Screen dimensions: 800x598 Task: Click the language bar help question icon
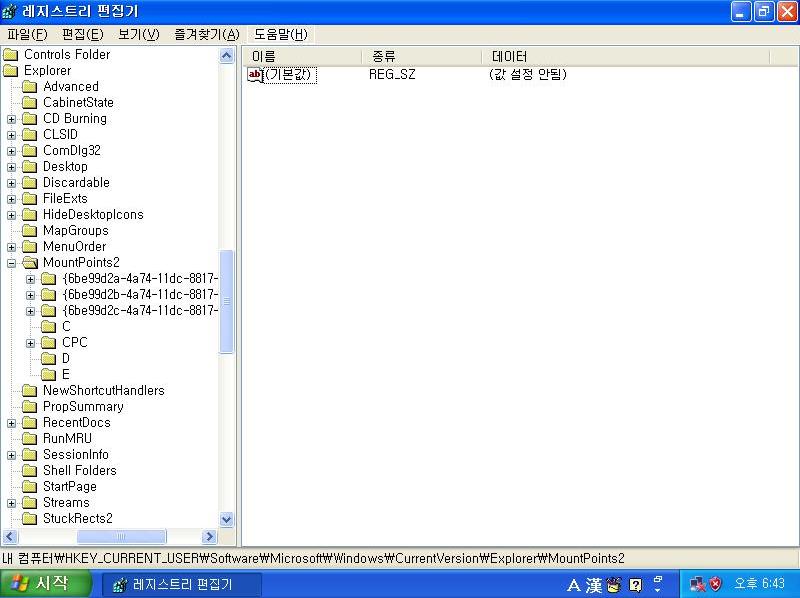coord(636,585)
